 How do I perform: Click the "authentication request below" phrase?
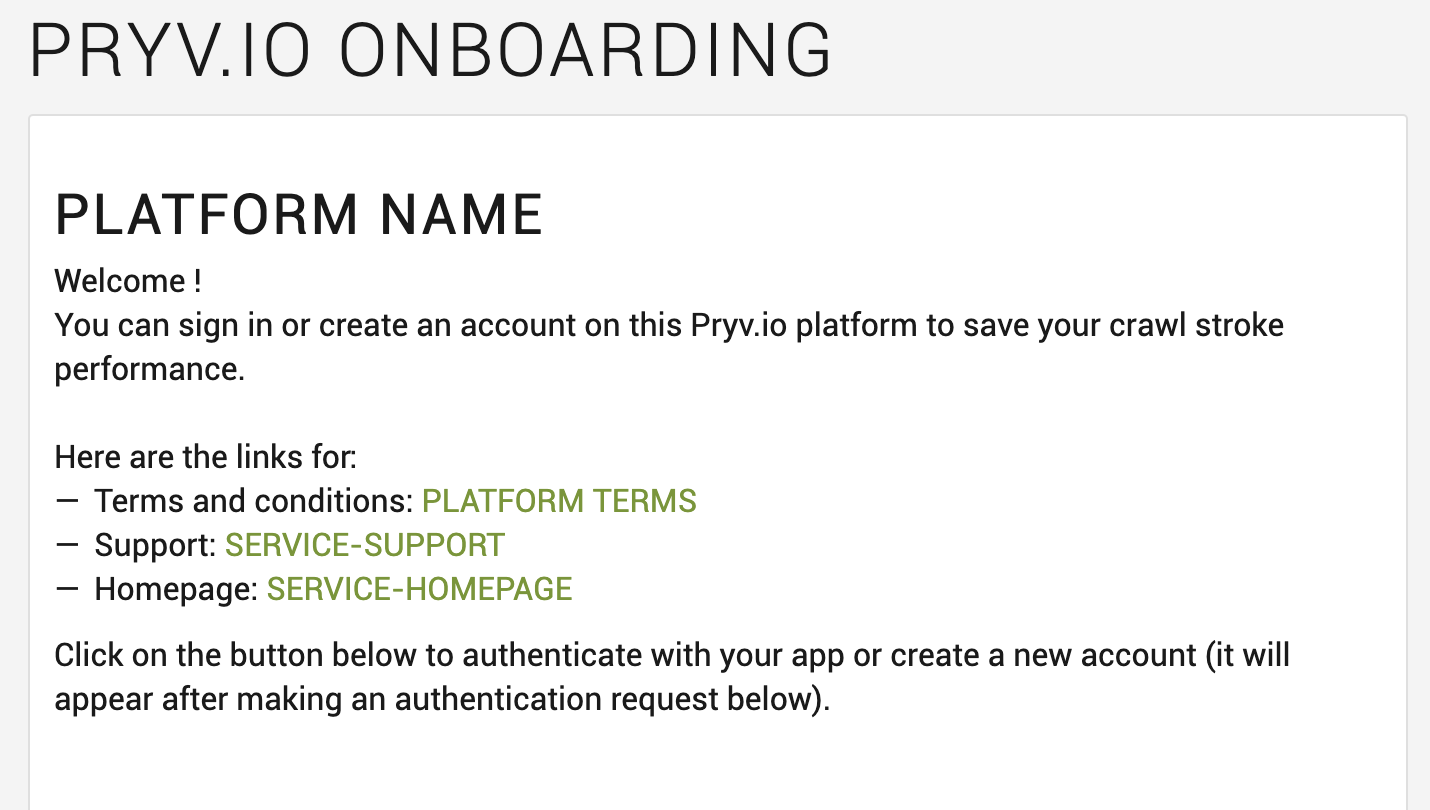pos(609,699)
